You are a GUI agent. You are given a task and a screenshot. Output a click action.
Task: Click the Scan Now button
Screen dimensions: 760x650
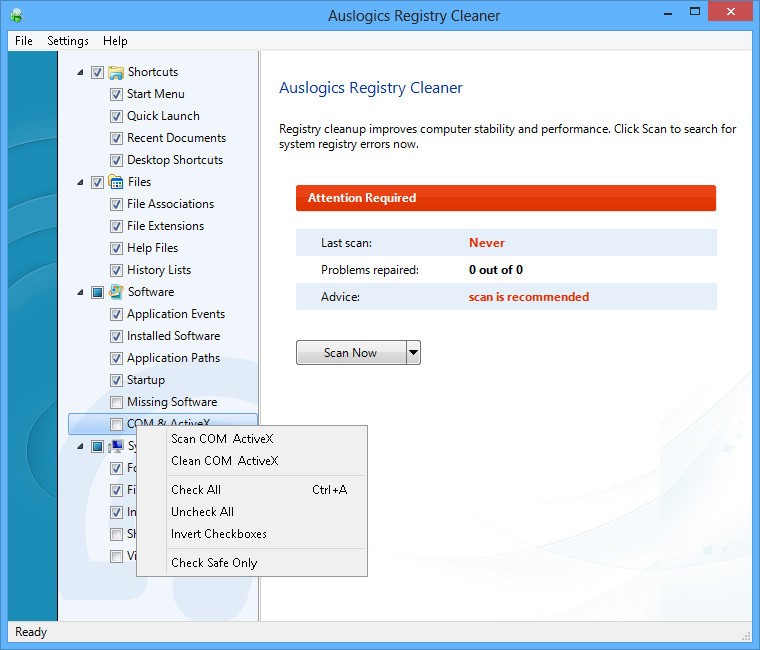(351, 352)
